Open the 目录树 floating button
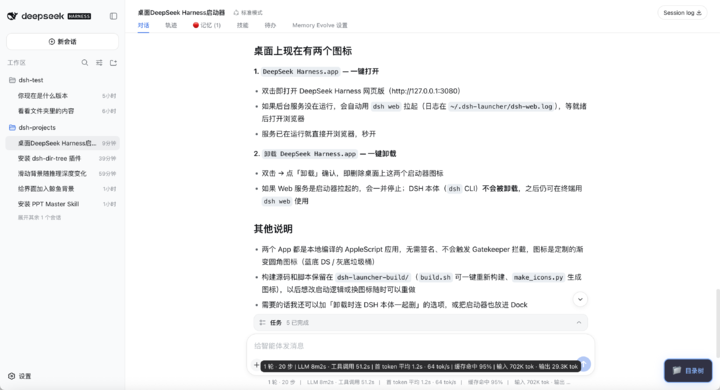Image resolution: width=720 pixels, height=390 pixels. pos(688,370)
